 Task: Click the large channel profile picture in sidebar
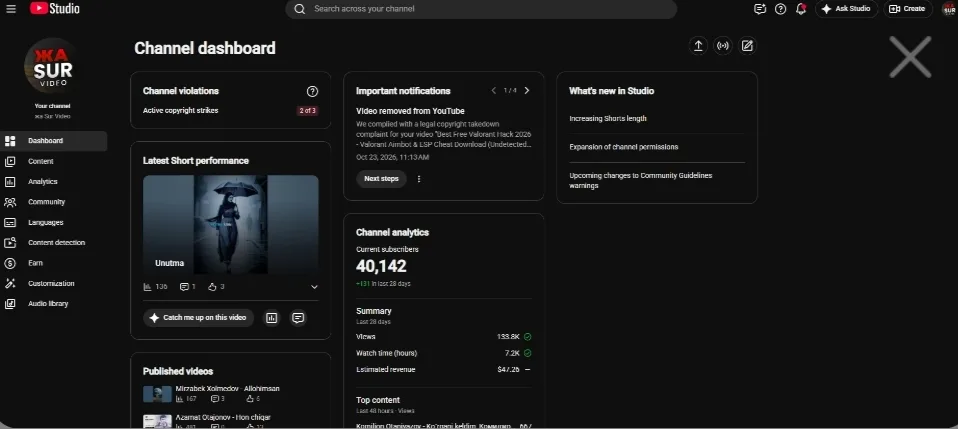pyautogui.click(x=53, y=65)
